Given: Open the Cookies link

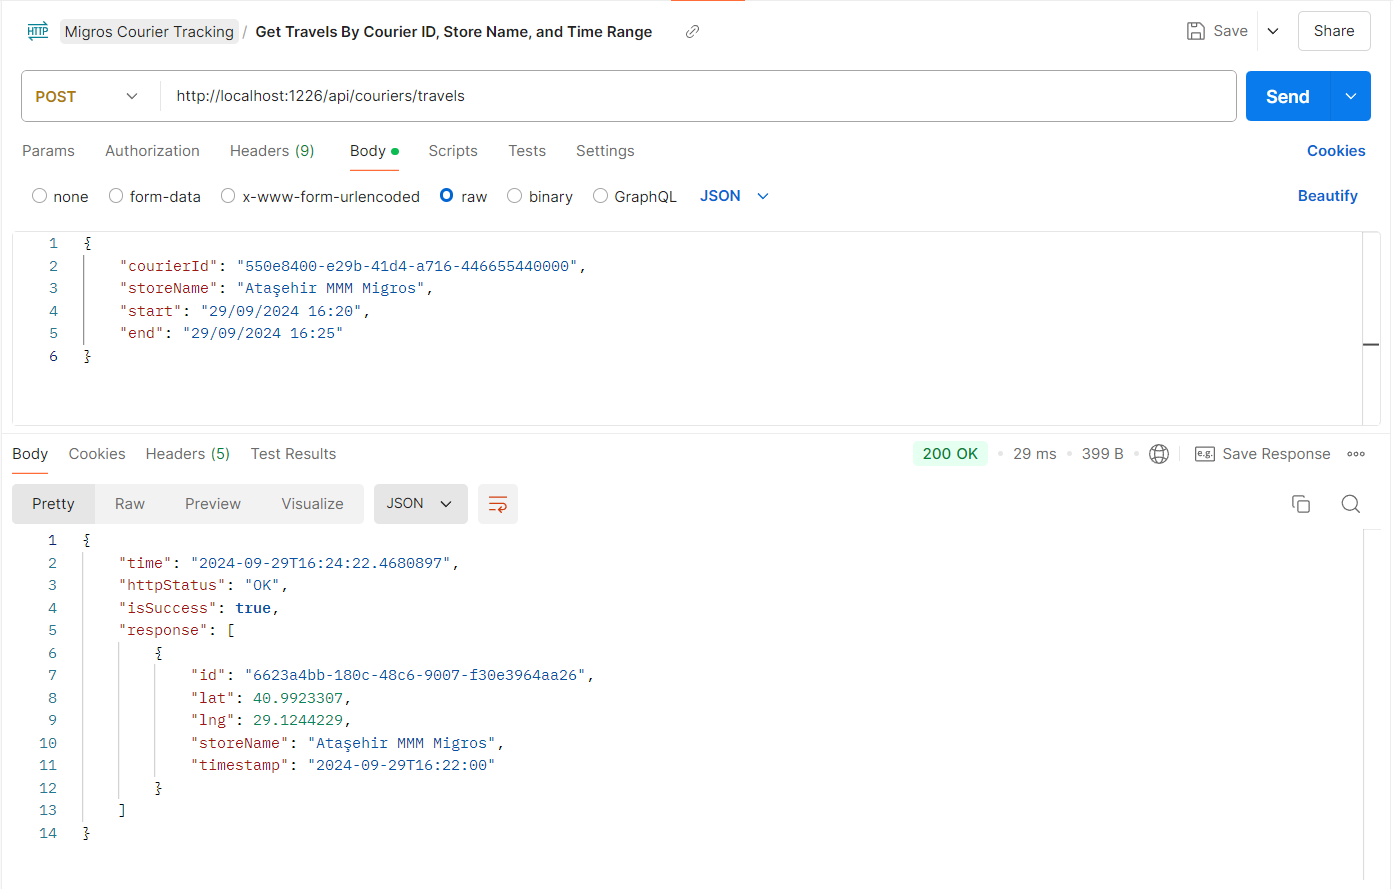Looking at the screenshot, I should pos(1336,151).
